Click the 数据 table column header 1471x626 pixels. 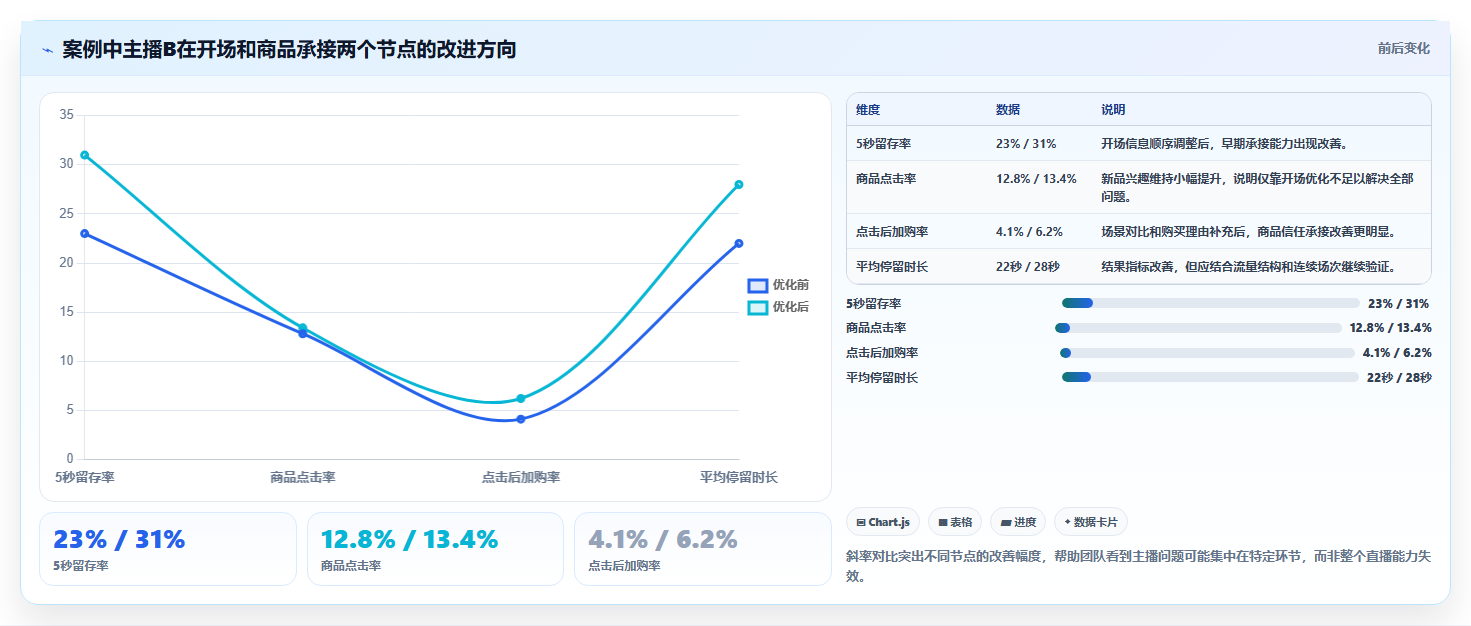pyautogui.click(x=1008, y=110)
